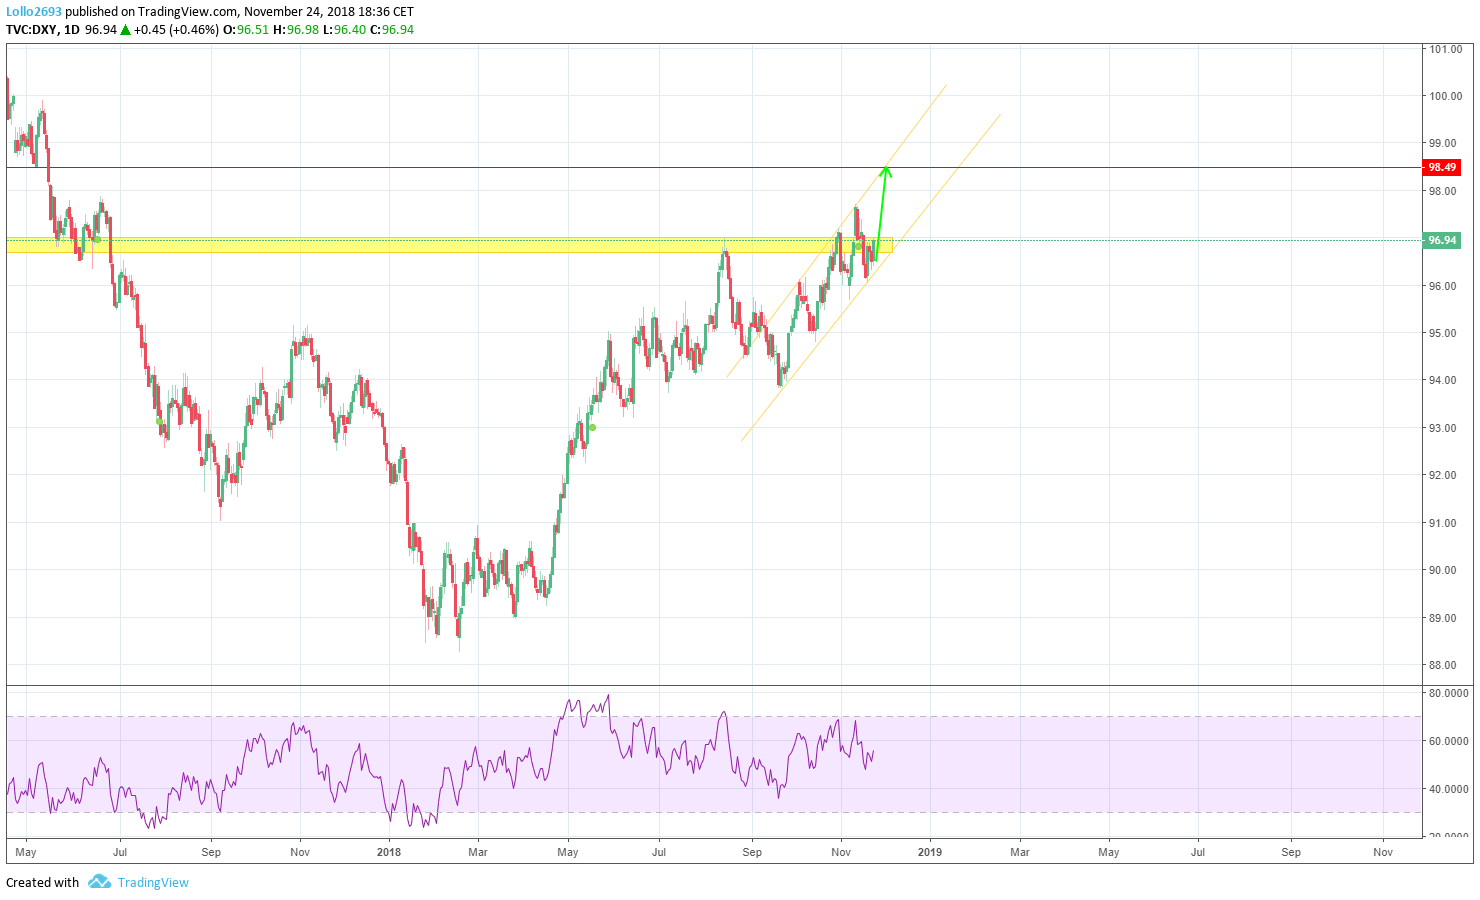Click the 89.00 price axis label
Viewport: 1480px width, 900px height.
(x=1445, y=618)
